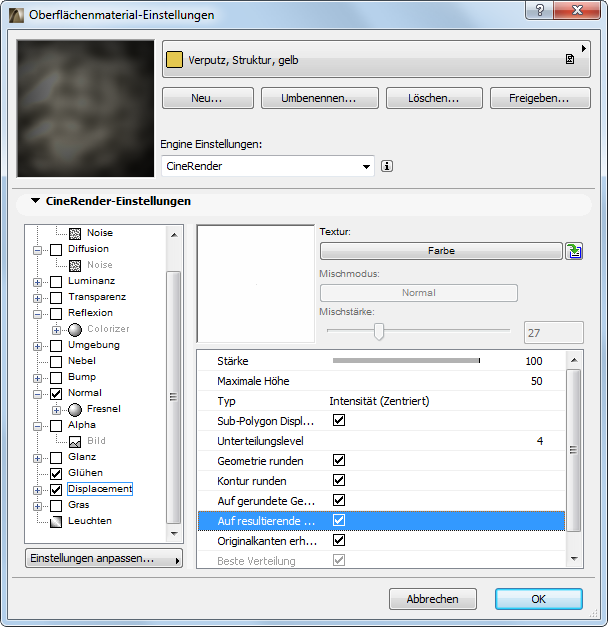
Task: Expand the Fresnel sub-node
Action: point(56,410)
